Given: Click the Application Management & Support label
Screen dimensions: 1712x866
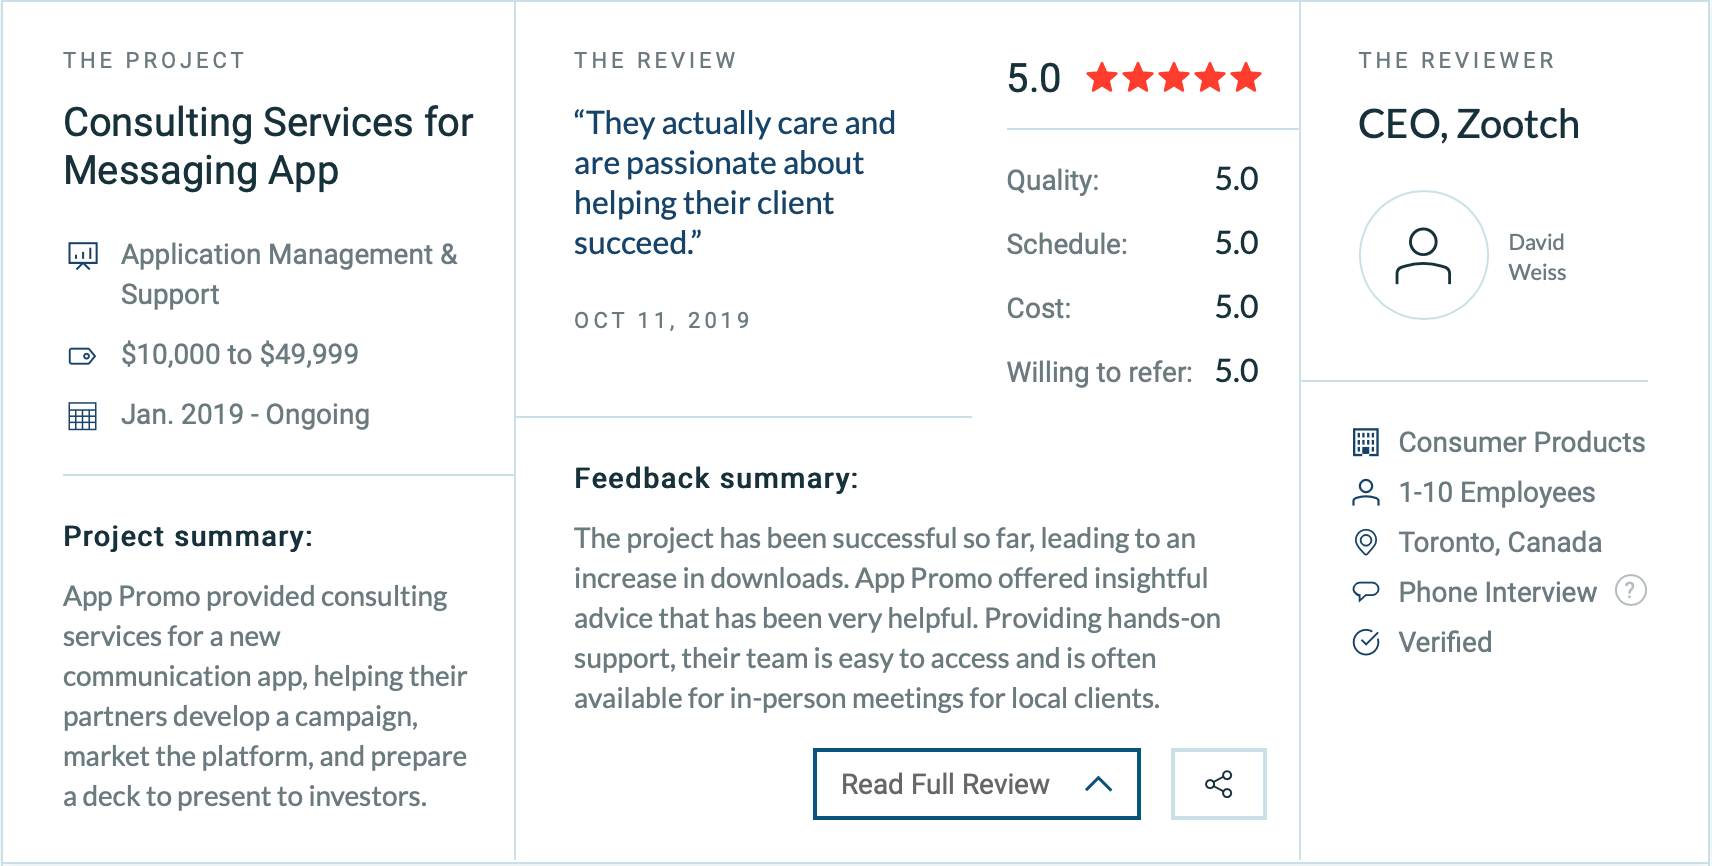Looking at the screenshot, I should pyautogui.click(x=289, y=274).
